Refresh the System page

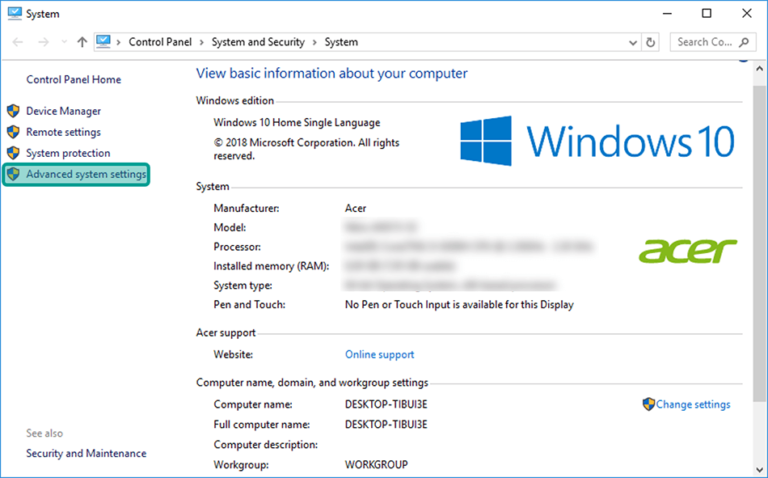click(x=650, y=42)
